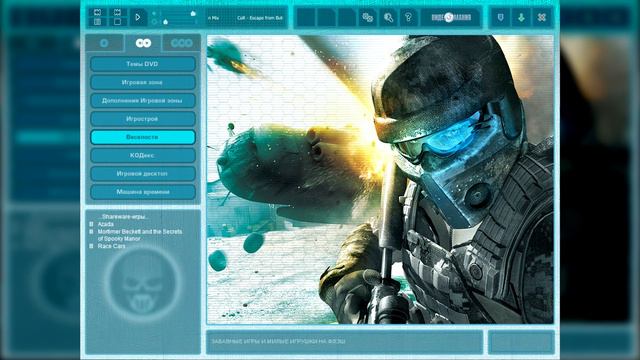The height and width of the screenshot is (360, 640).
Task: Open the playlist icon below previous-track
Action: click(98, 22)
